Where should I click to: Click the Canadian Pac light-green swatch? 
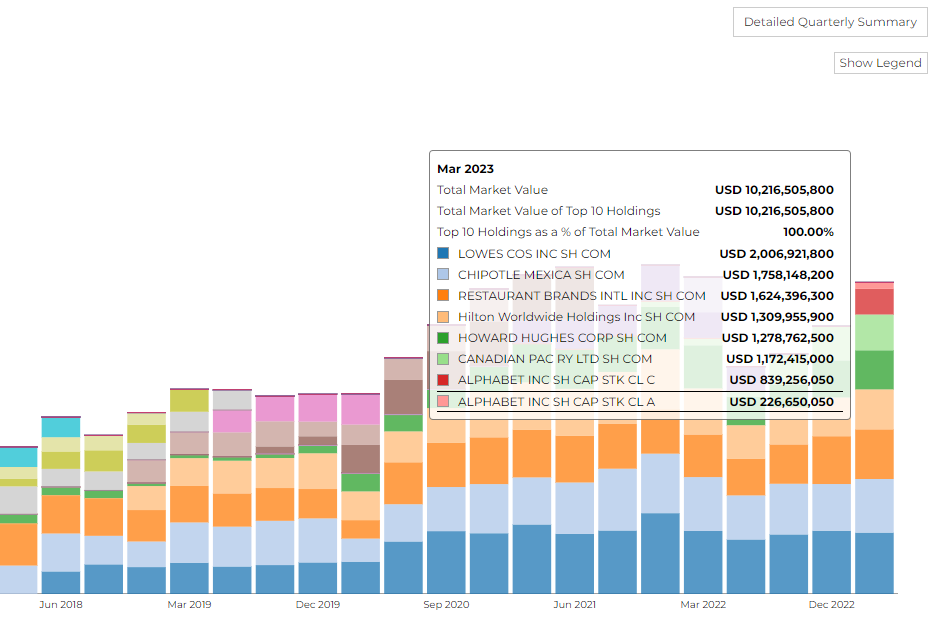[x=443, y=359]
